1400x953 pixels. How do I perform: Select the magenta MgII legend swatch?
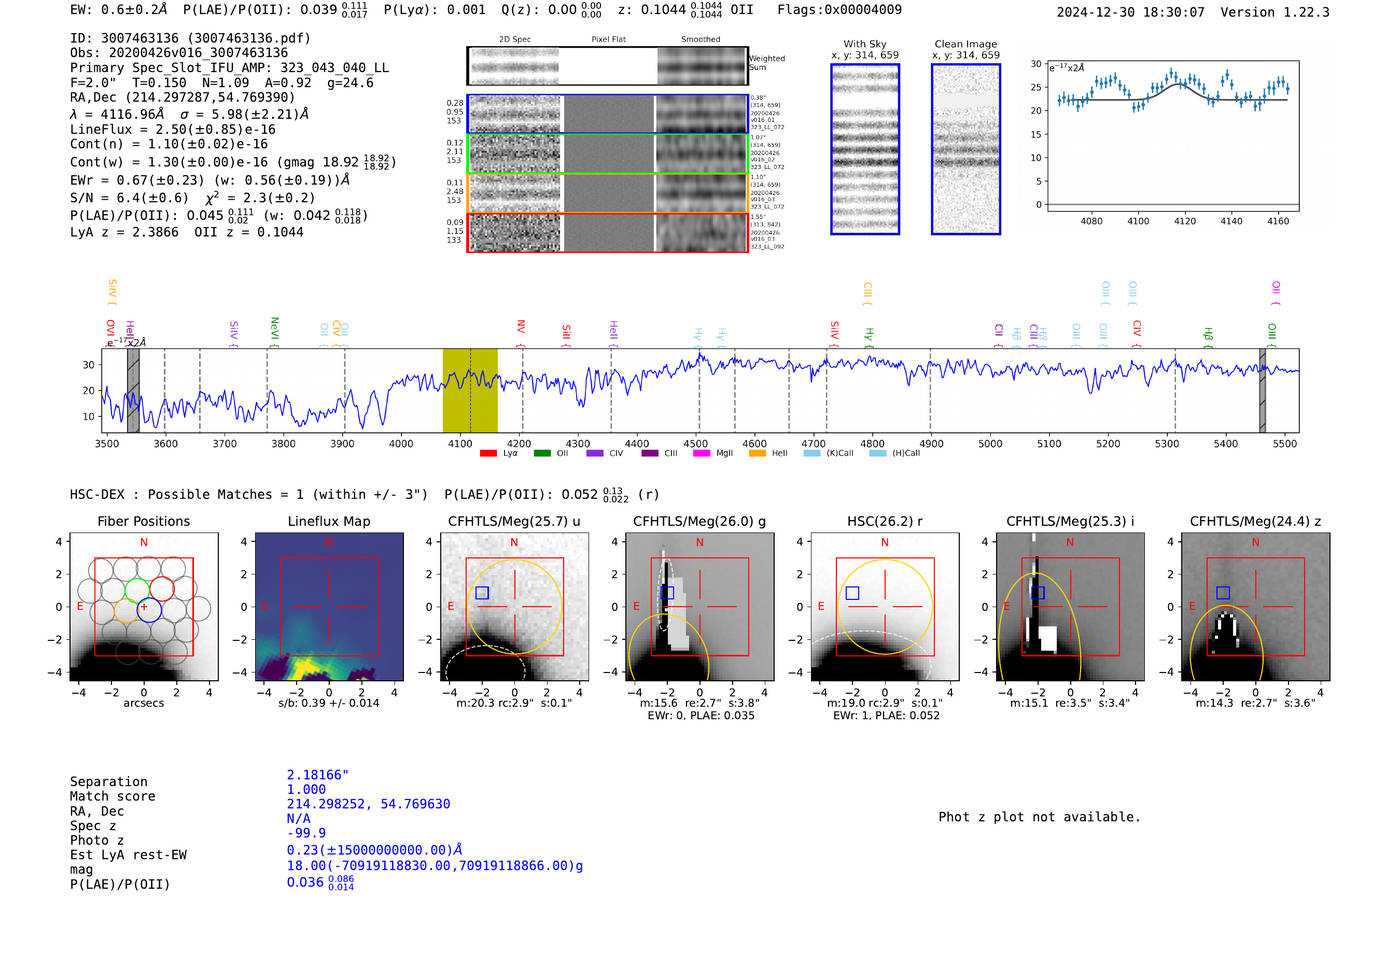pos(701,453)
